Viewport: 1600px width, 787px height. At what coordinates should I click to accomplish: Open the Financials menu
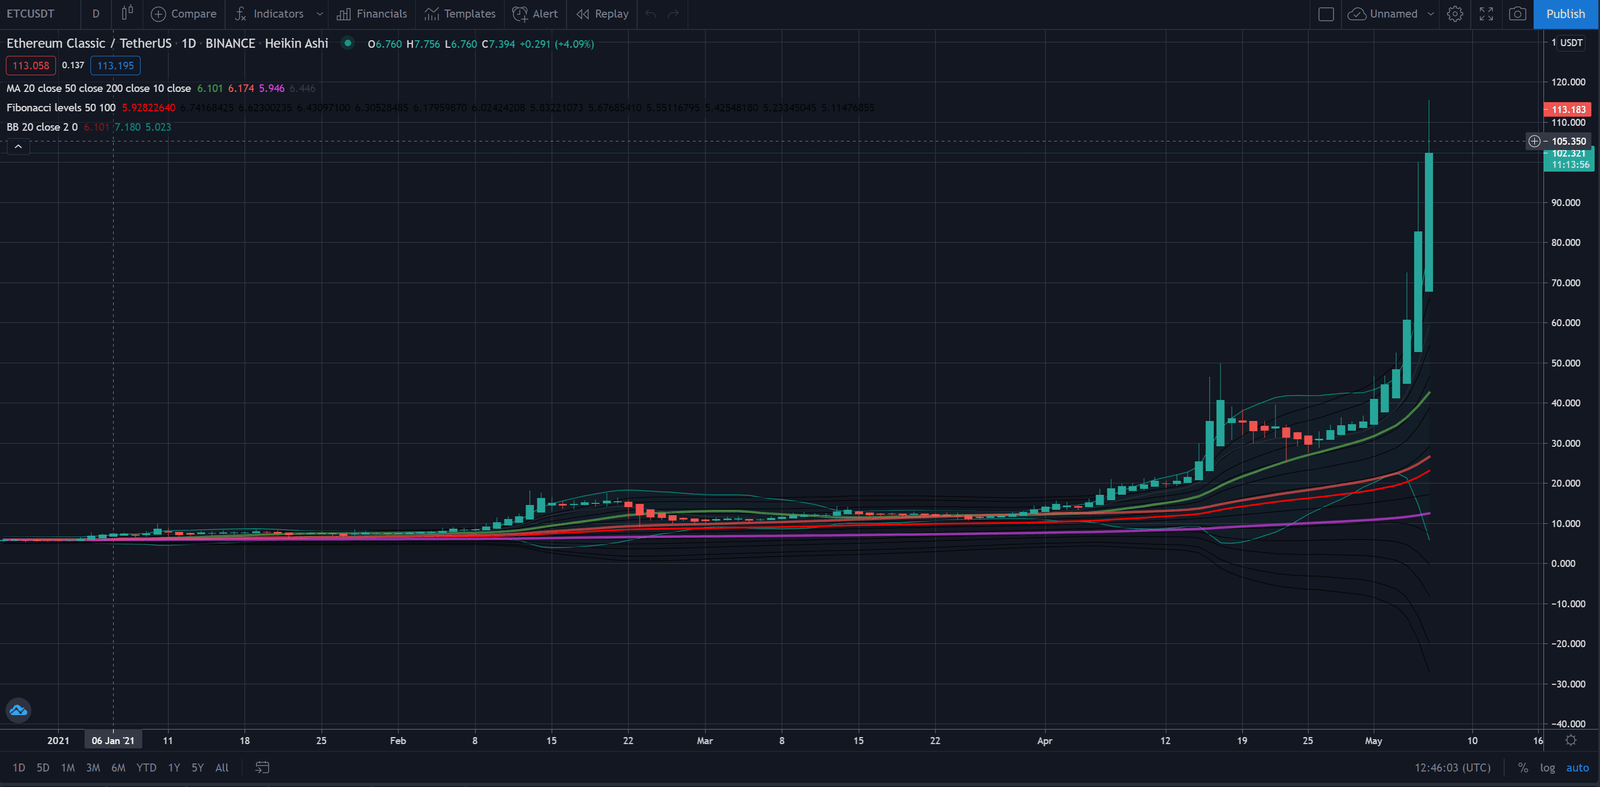click(x=372, y=14)
